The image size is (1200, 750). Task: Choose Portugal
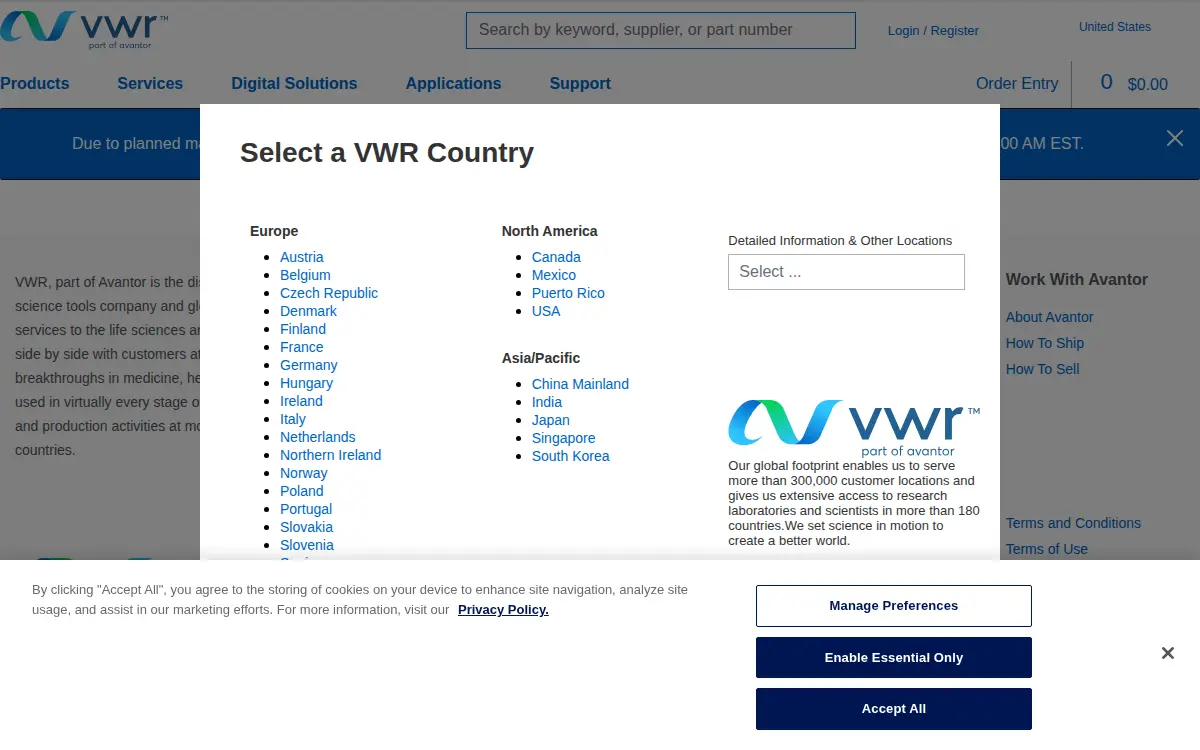pyautogui.click(x=306, y=509)
